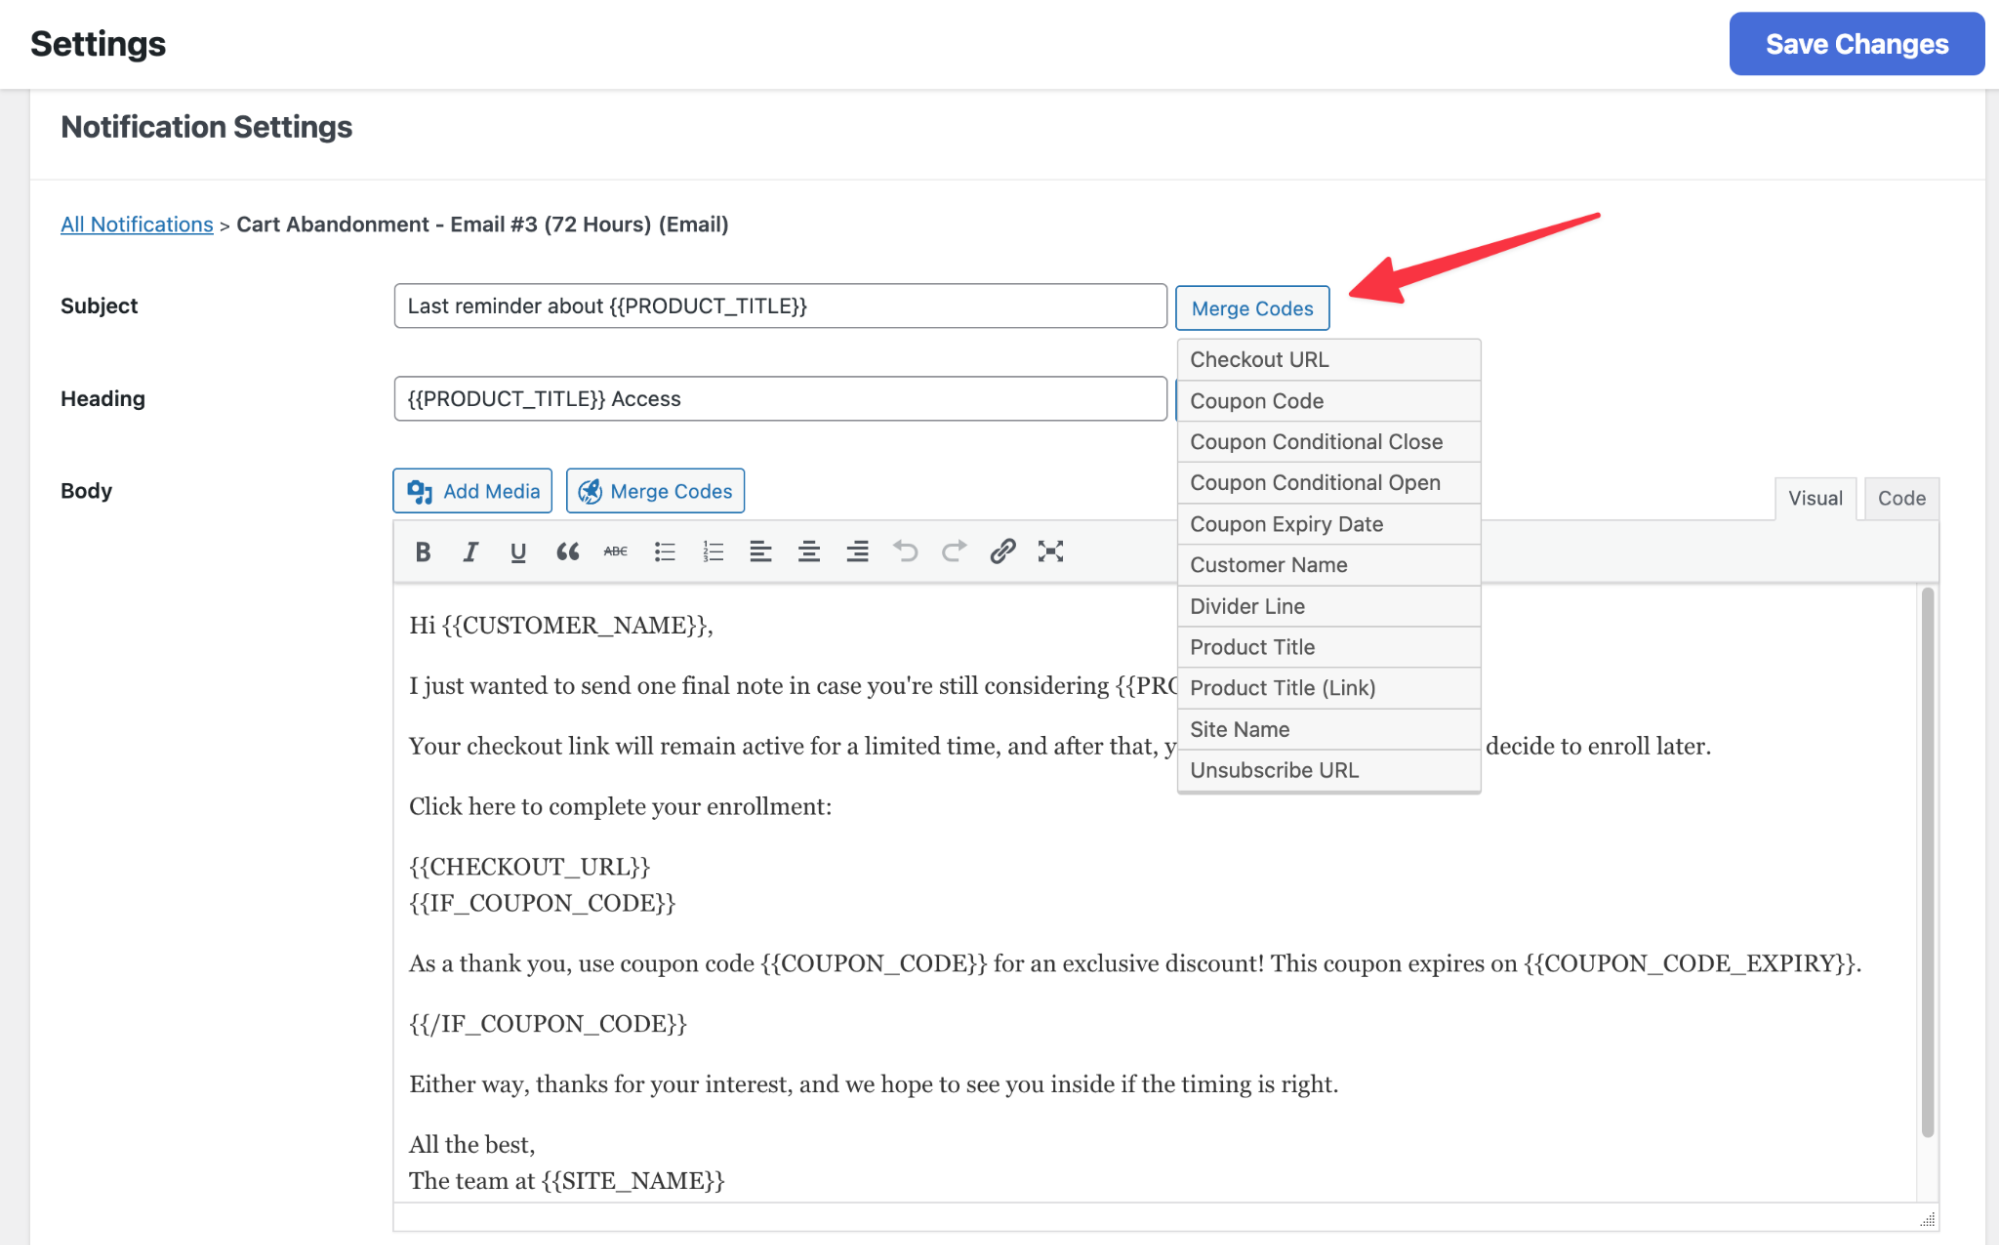Click the editor resize handle corner
Viewport: 1999px width, 1246px height.
1927,1219
